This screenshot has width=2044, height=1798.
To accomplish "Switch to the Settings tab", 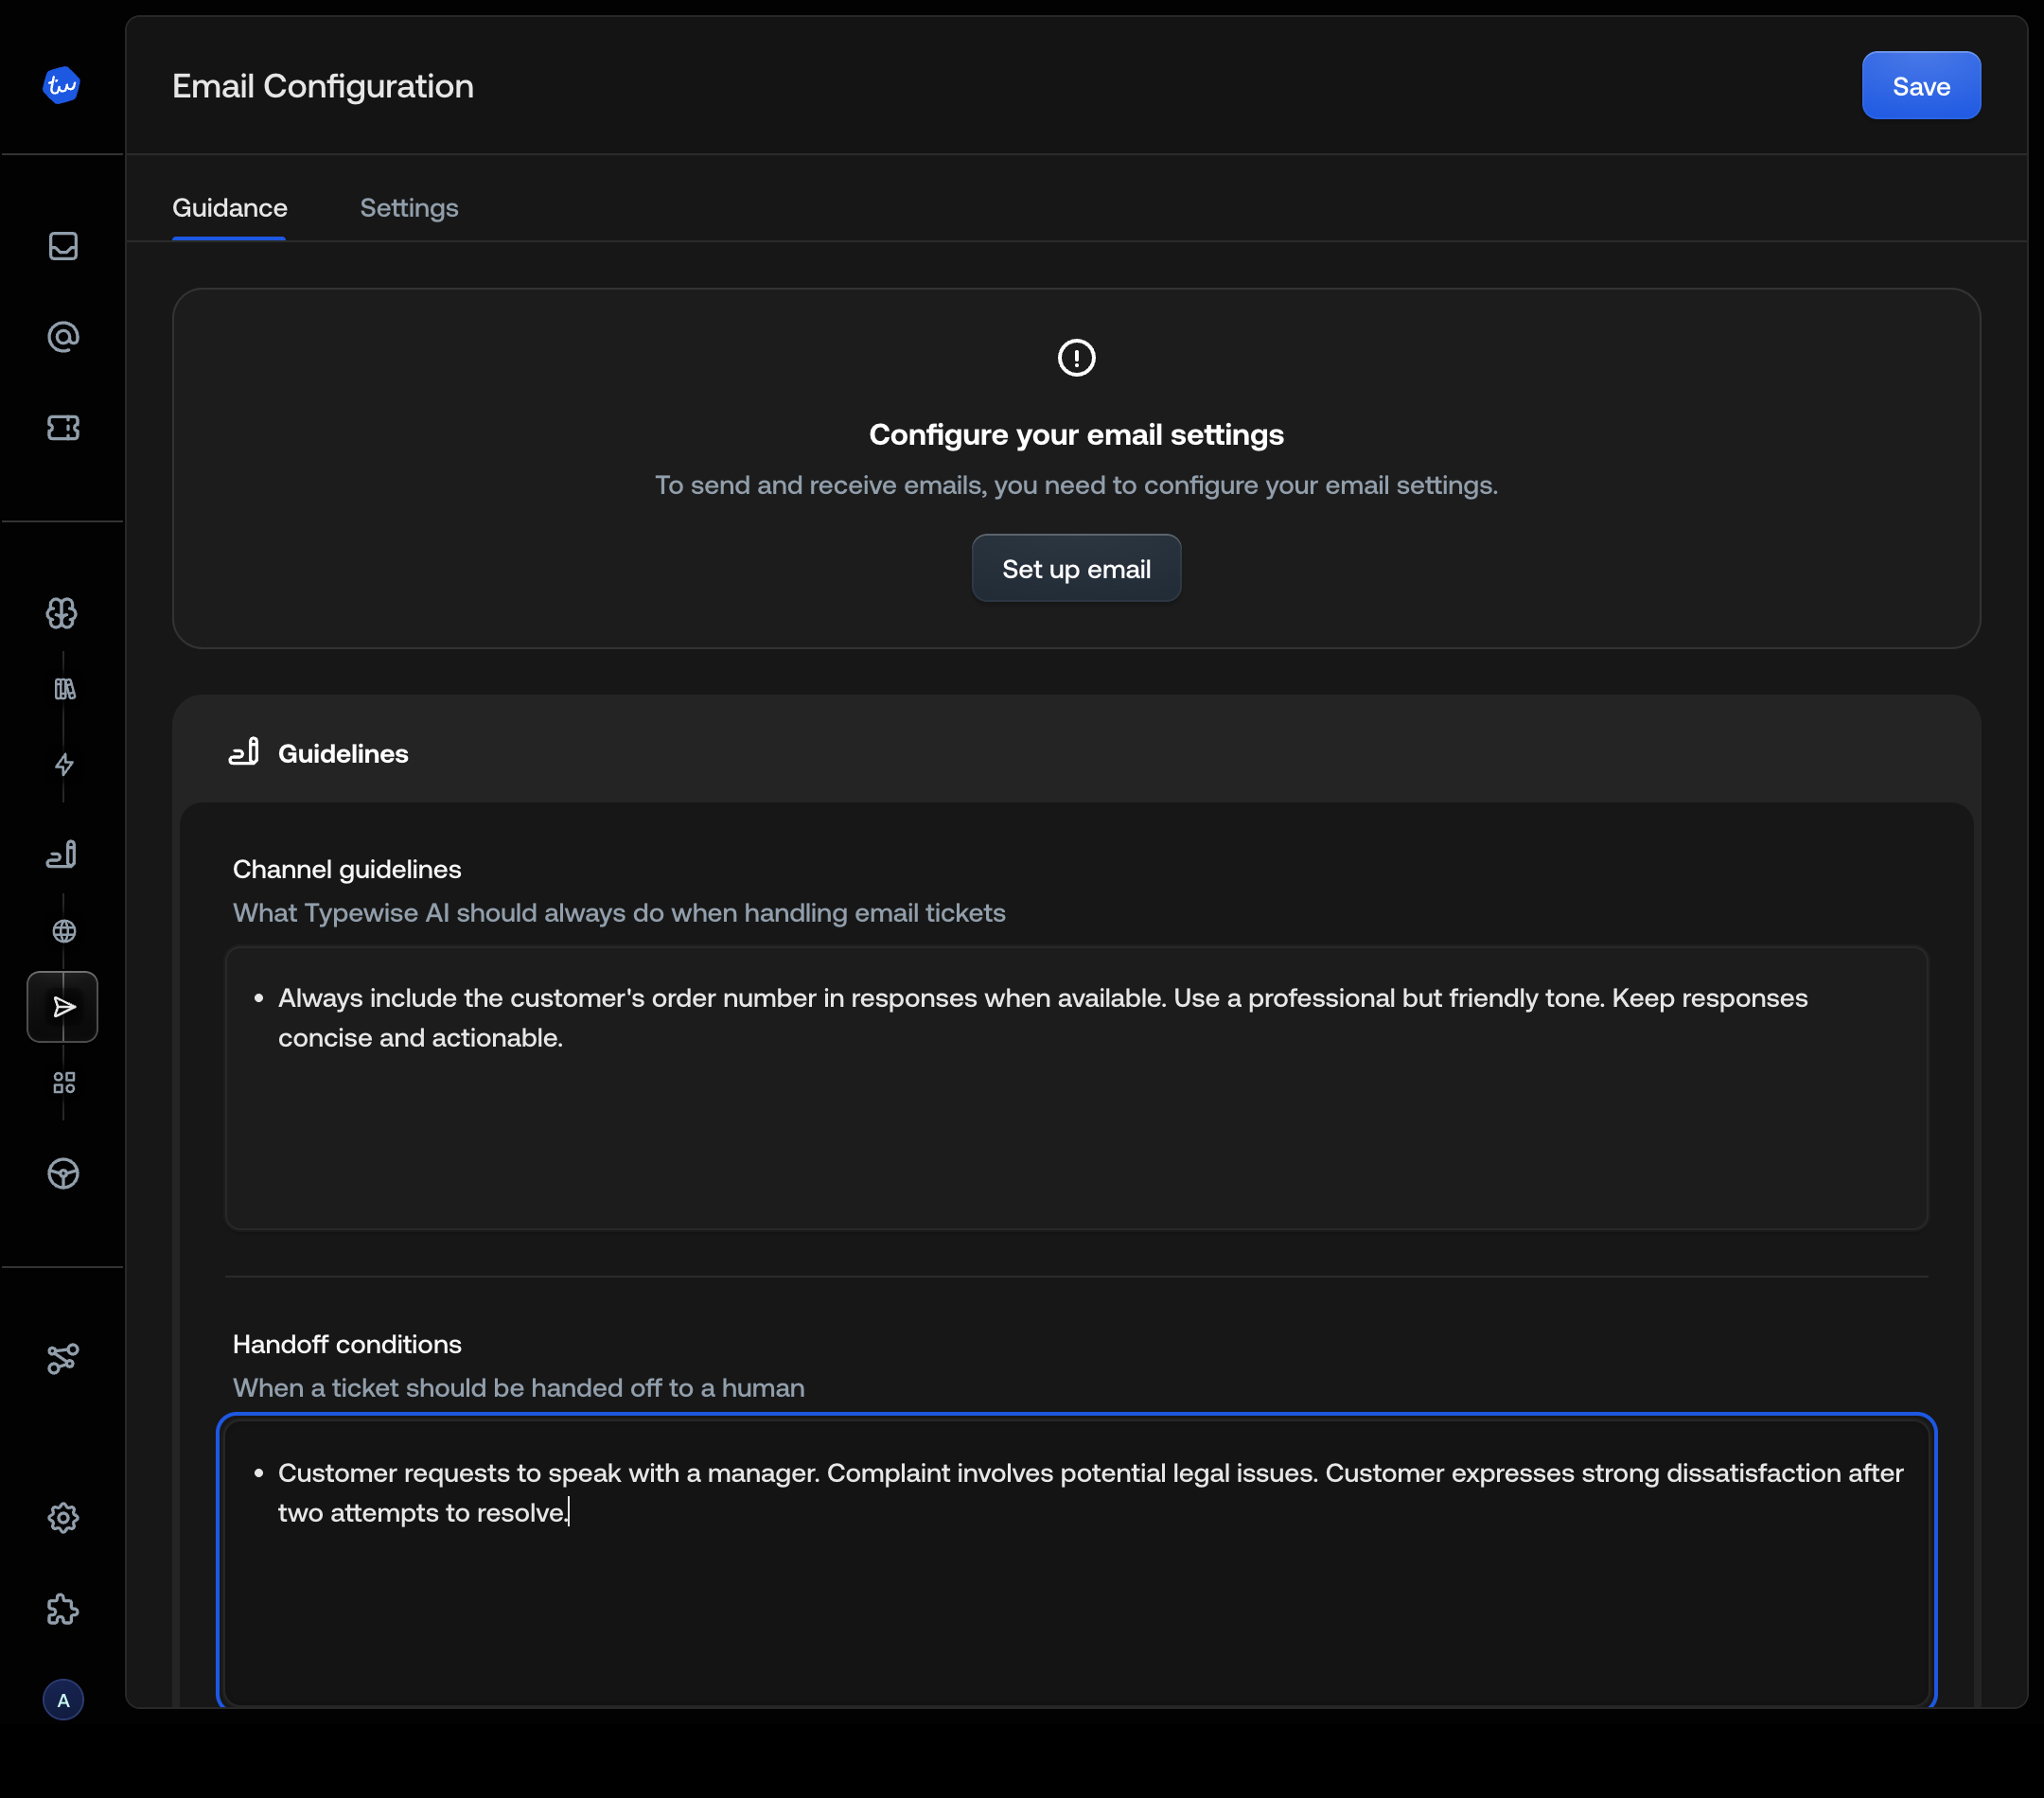I will point(408,208).
